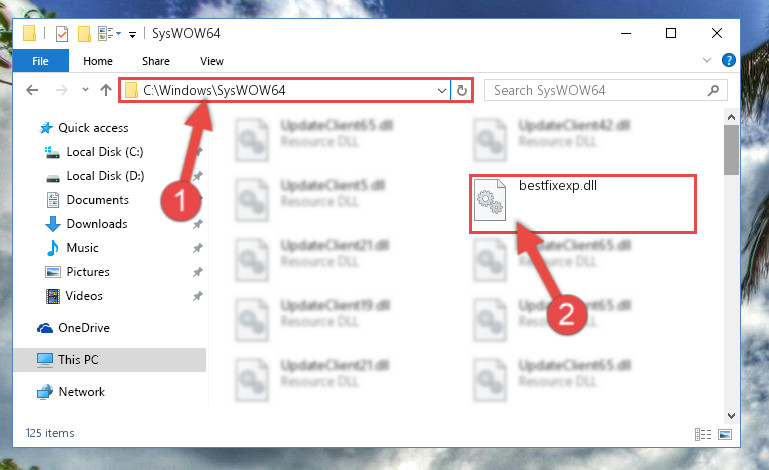Expand the recent locations dropdown arrow

85,90
